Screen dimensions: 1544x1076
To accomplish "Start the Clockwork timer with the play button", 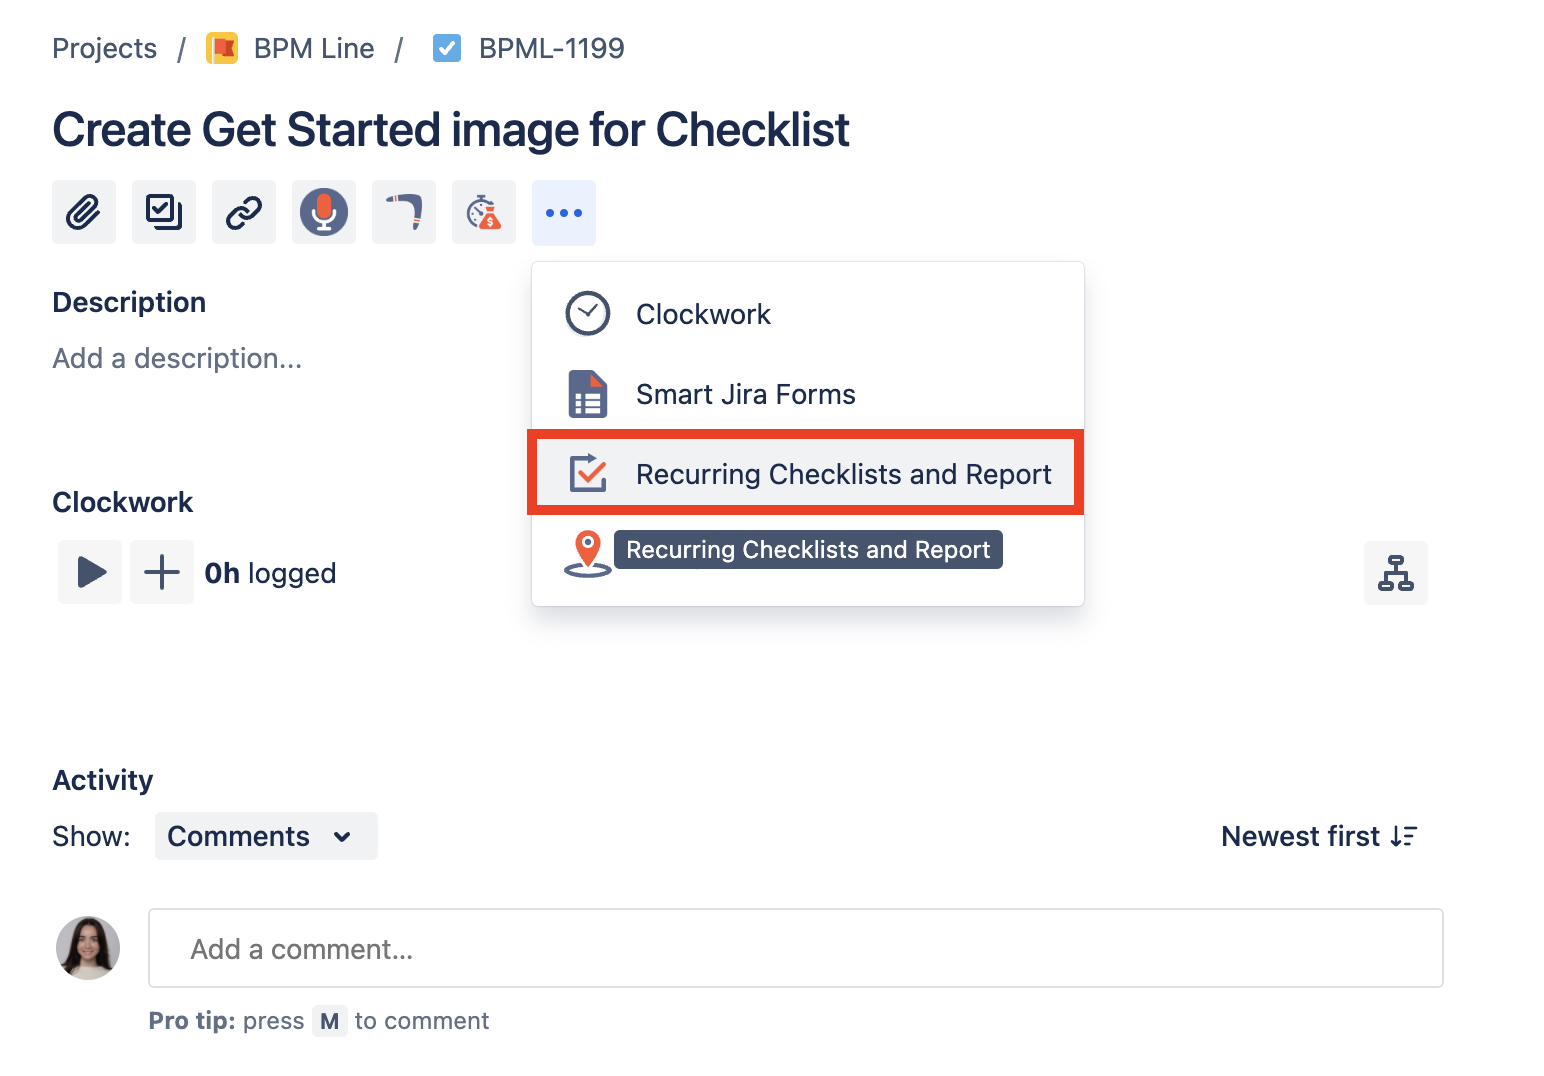I will click(89, 572).
